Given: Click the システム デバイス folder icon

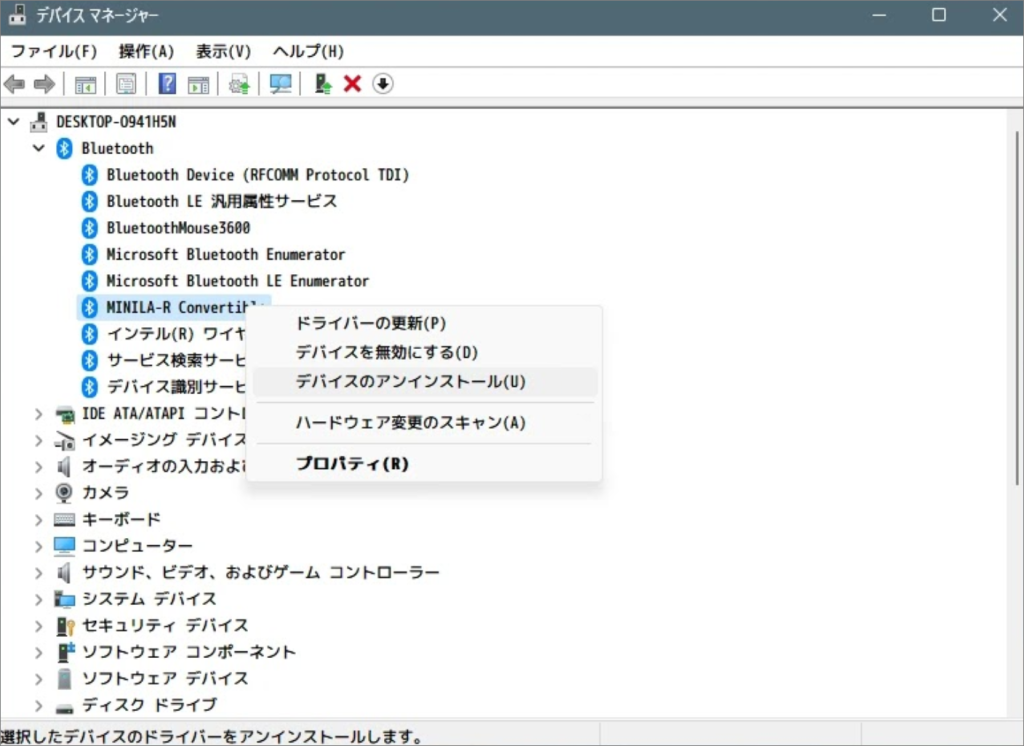Looking at the screenshot, I should click(x=65, y=599).
